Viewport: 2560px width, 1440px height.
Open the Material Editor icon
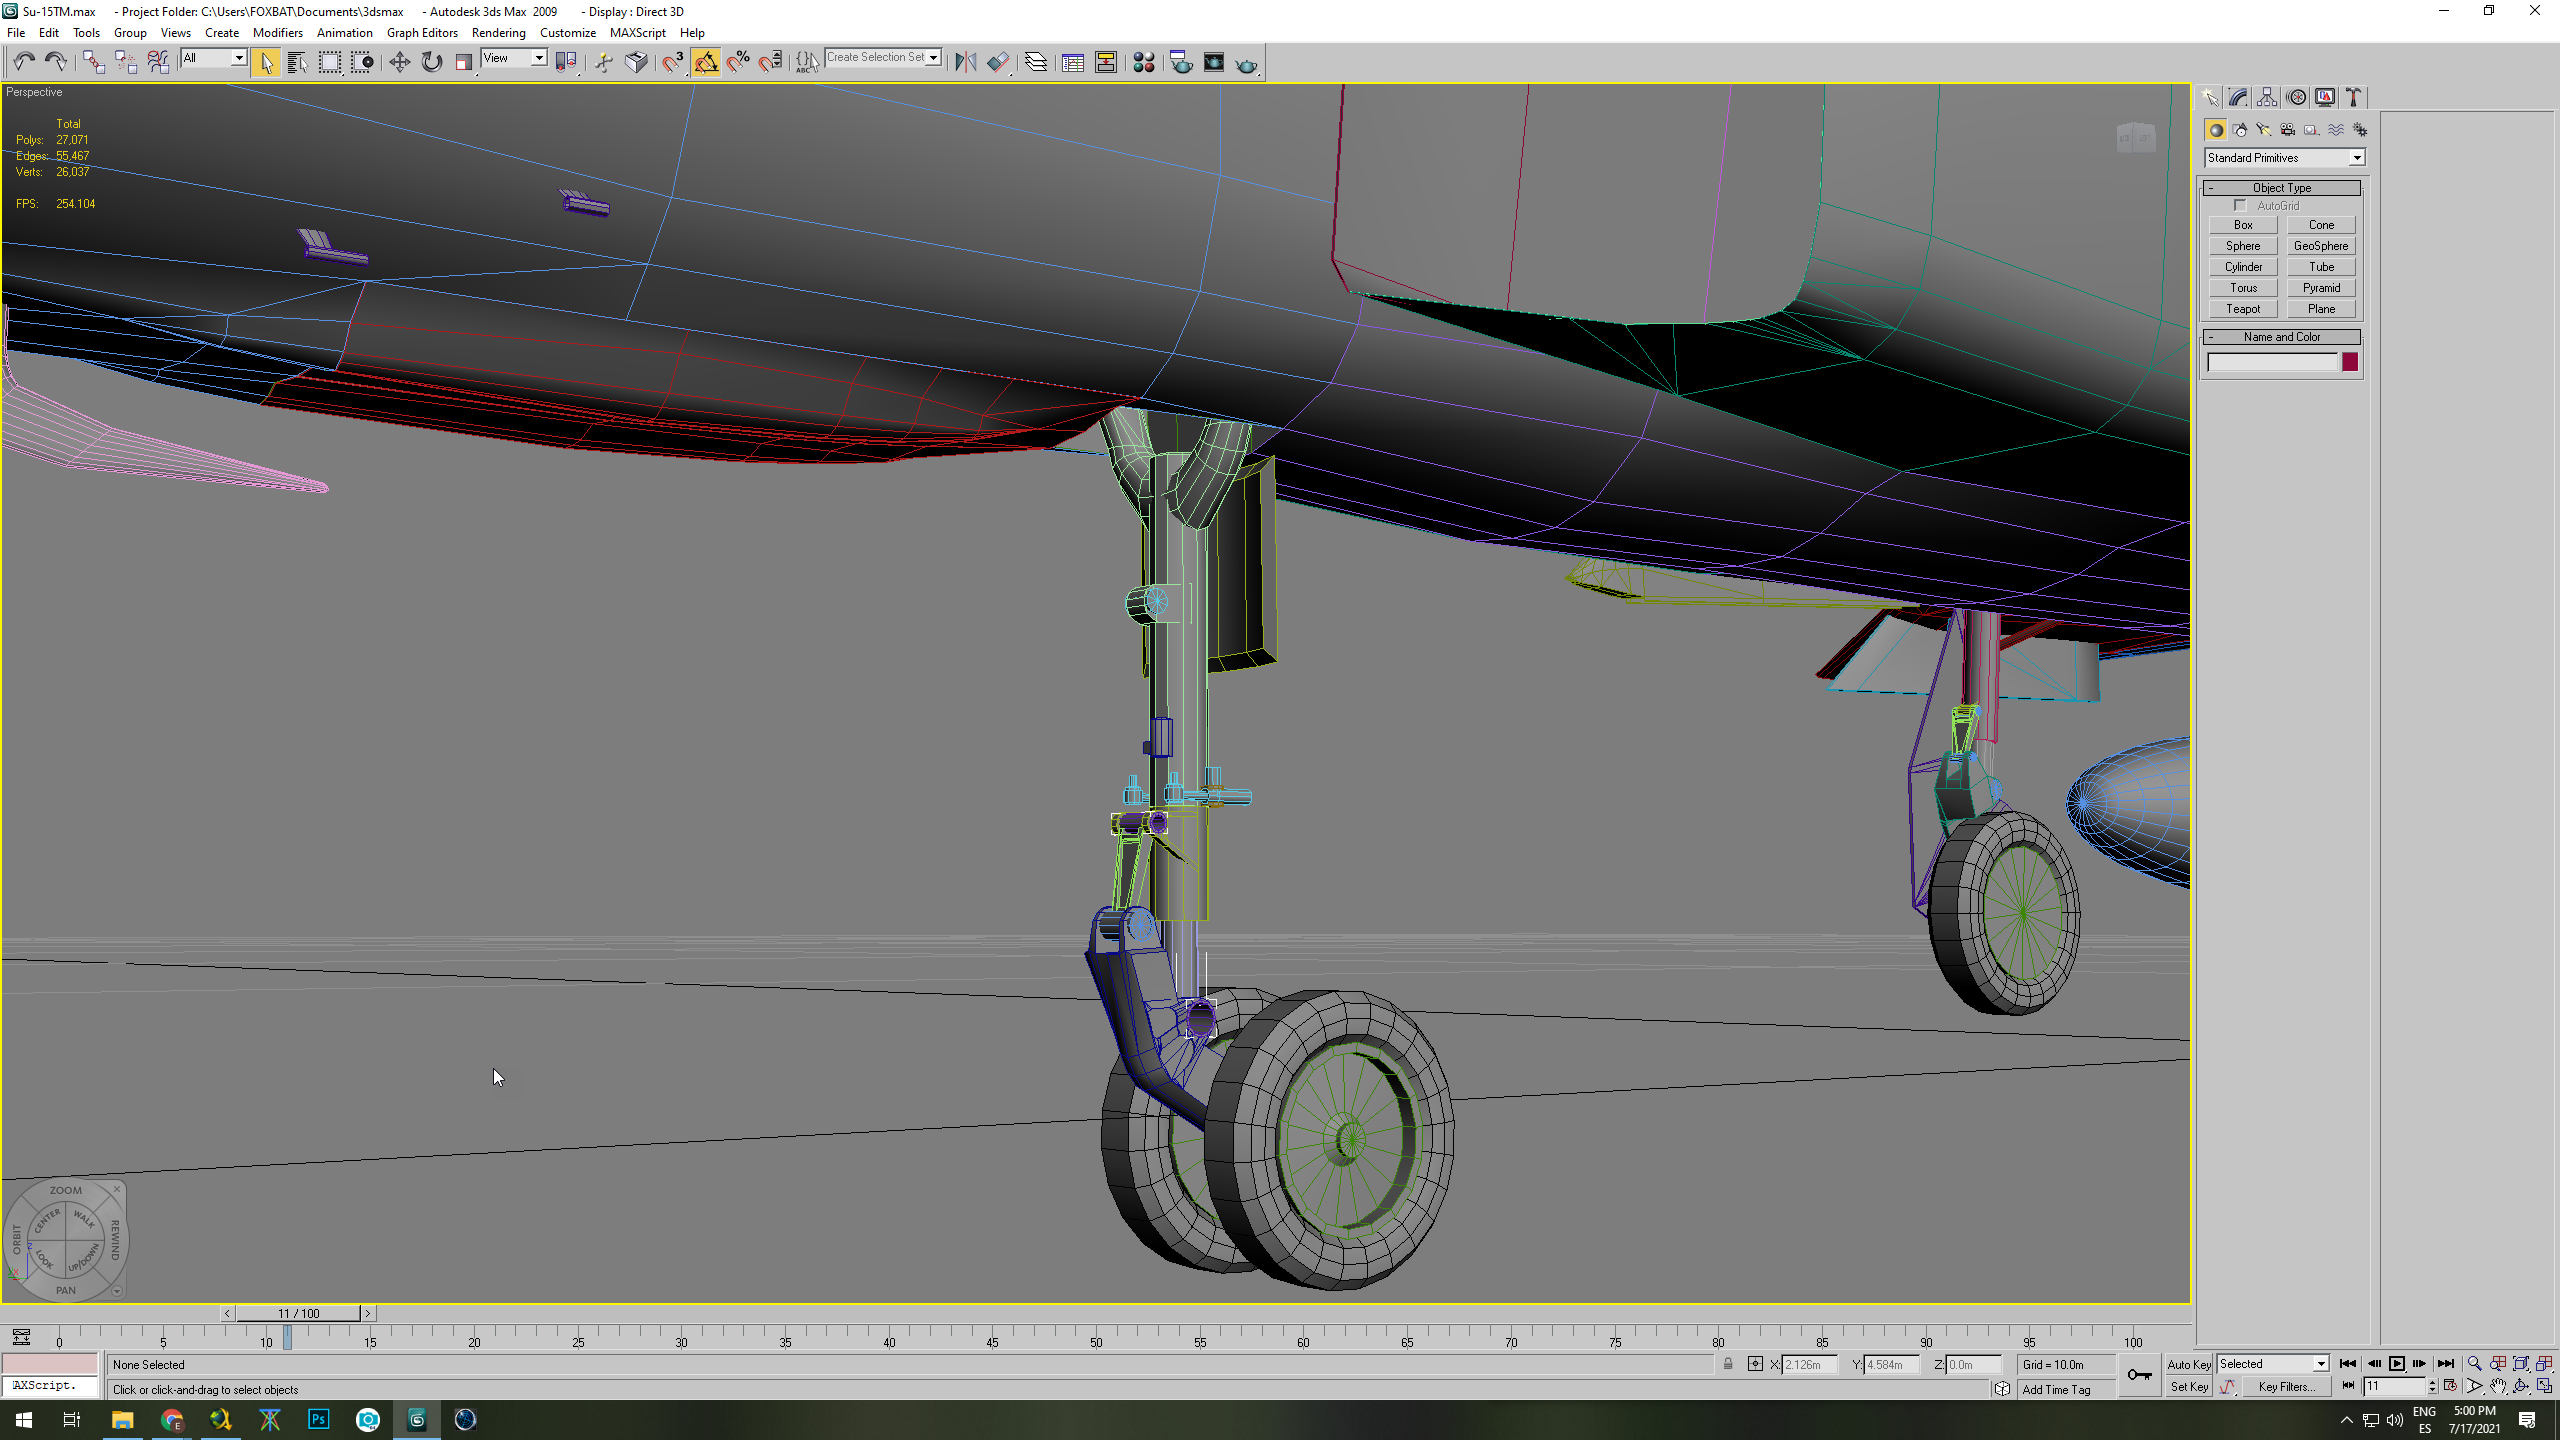1144,62
